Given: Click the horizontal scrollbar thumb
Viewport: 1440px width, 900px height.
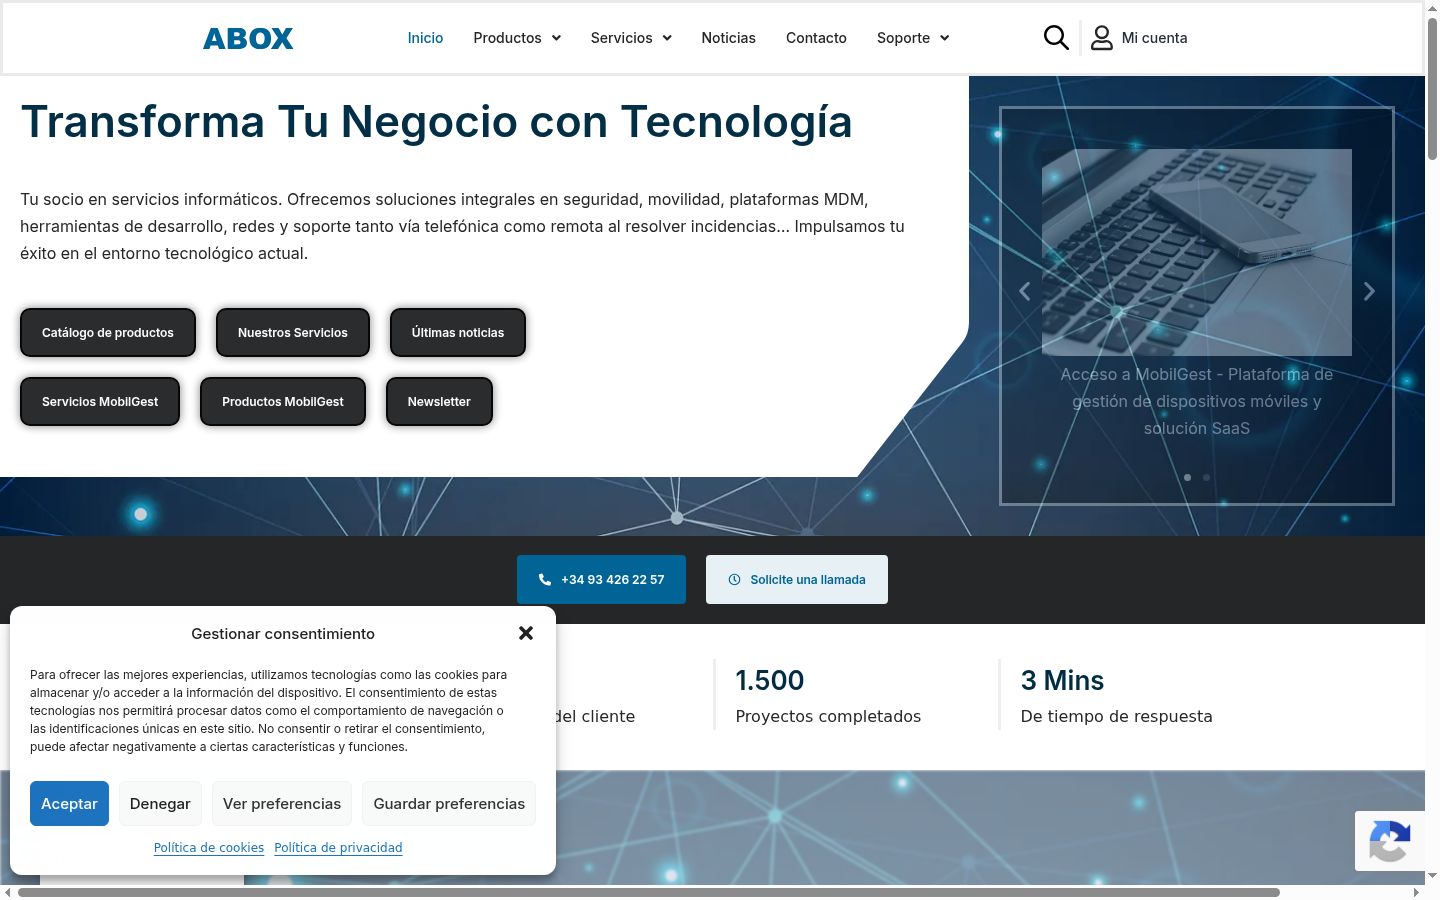Looking at the screenshot, I should (649, 892).
